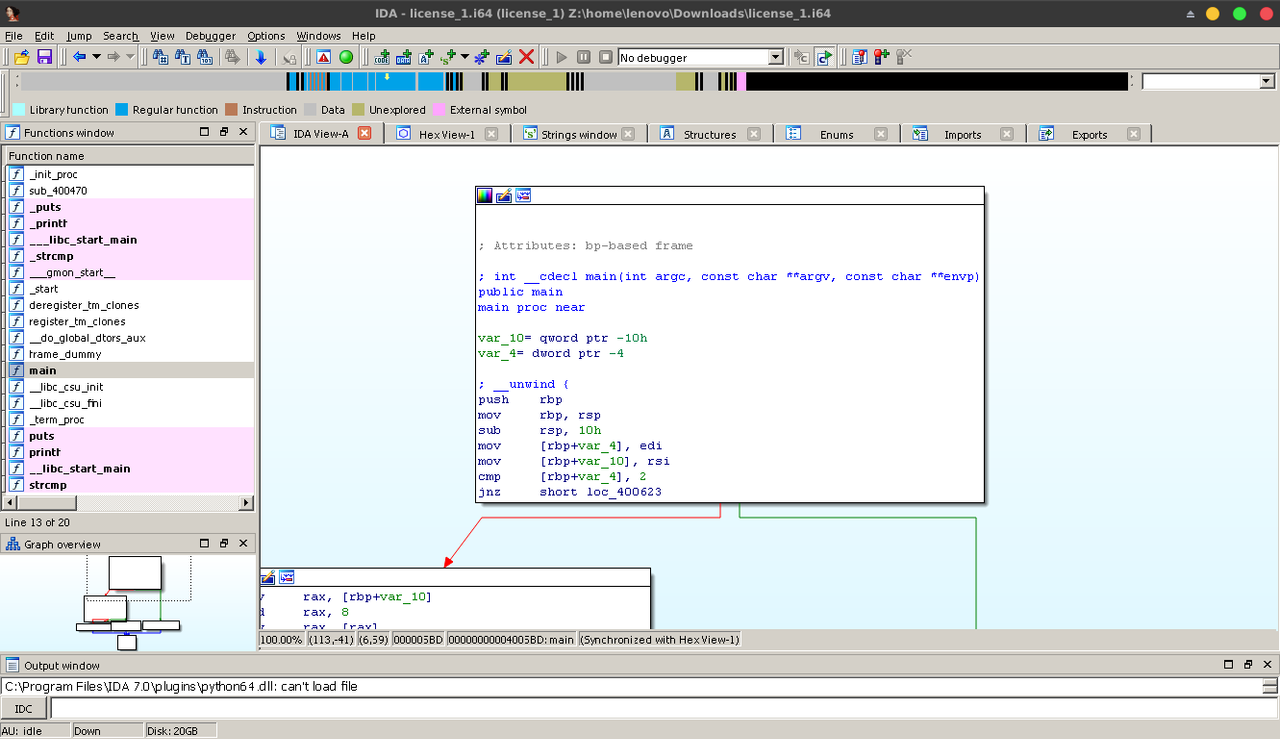The height and width of the screenshot is (739, 1280).
Task: Click the group nodes icon in main block header
Action: tap(523, 196)
